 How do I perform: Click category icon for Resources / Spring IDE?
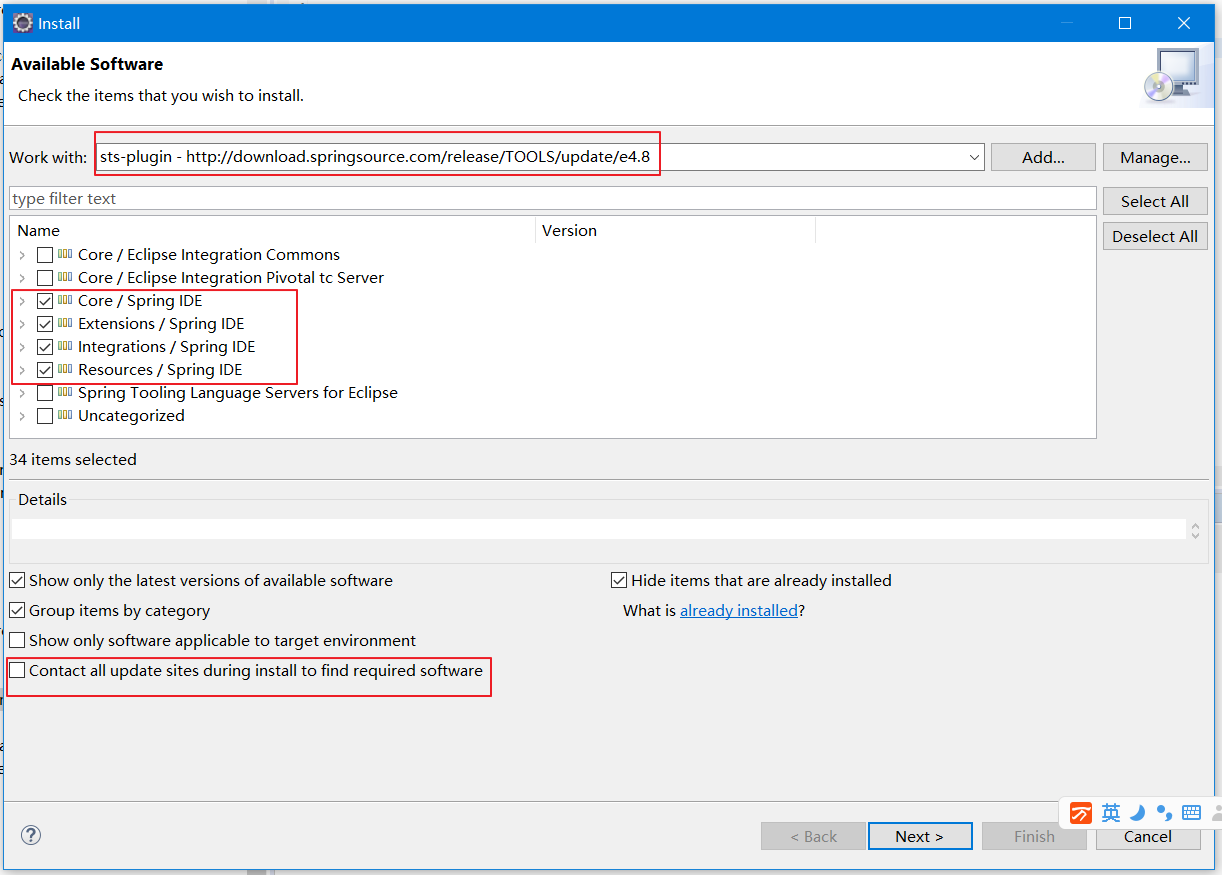point(65,369)
